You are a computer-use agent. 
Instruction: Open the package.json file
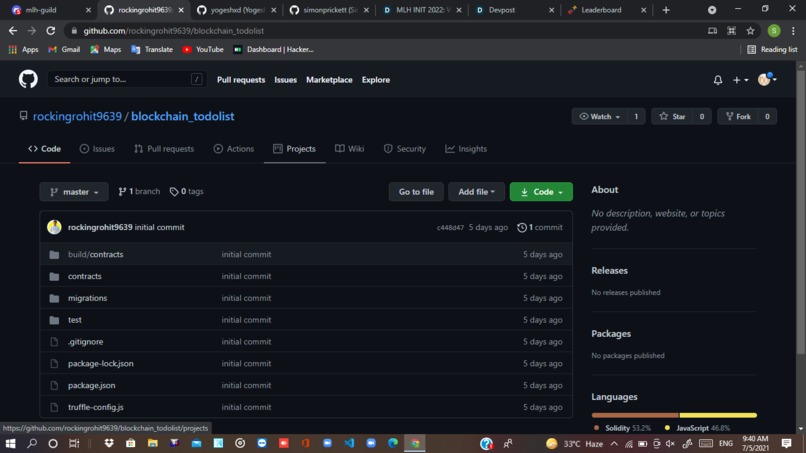click(91, 385)
